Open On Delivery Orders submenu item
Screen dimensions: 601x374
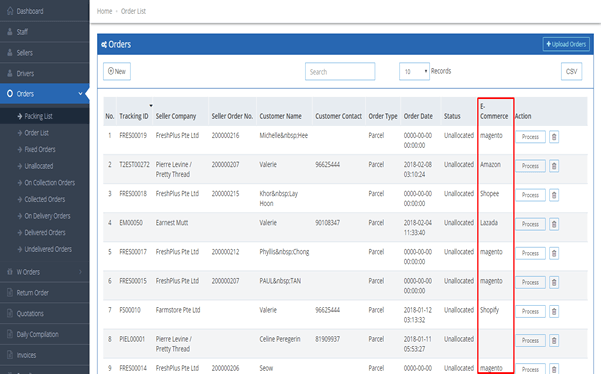coord(47,216)
